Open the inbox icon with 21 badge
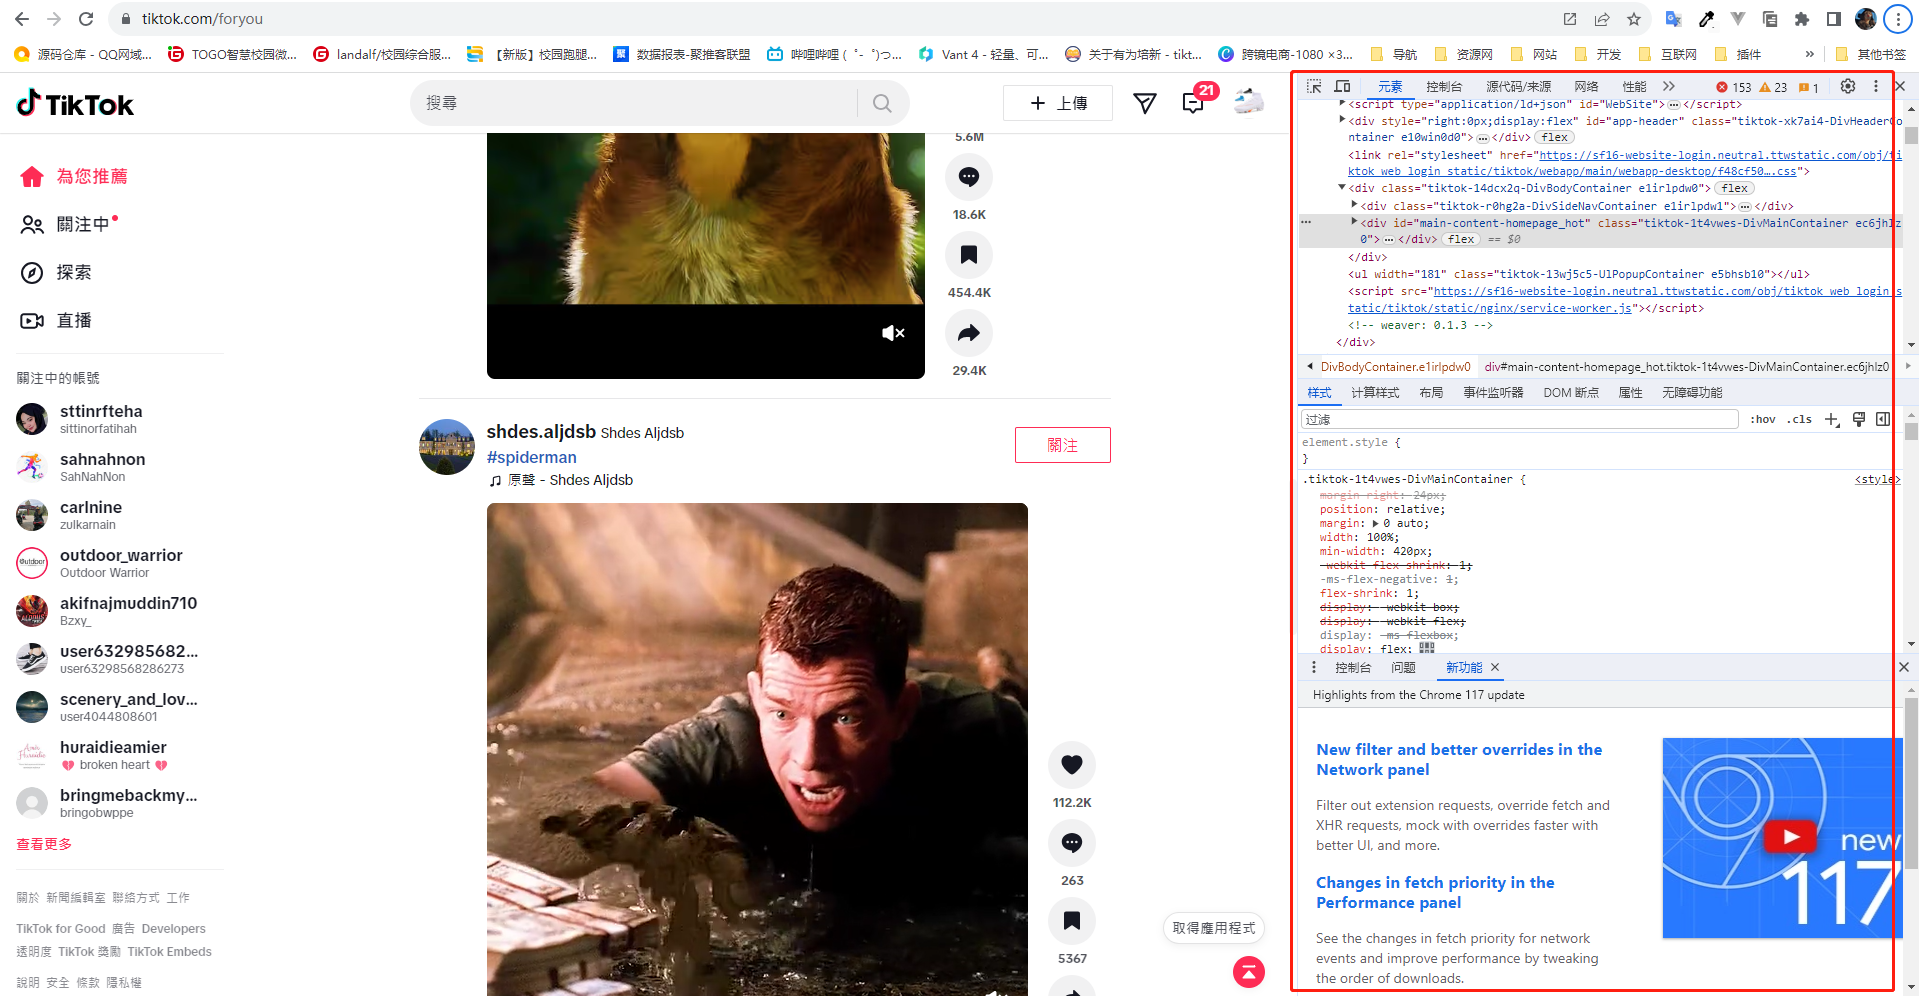The height and width of the screenshot is (996, 1919). point(1193,103)
